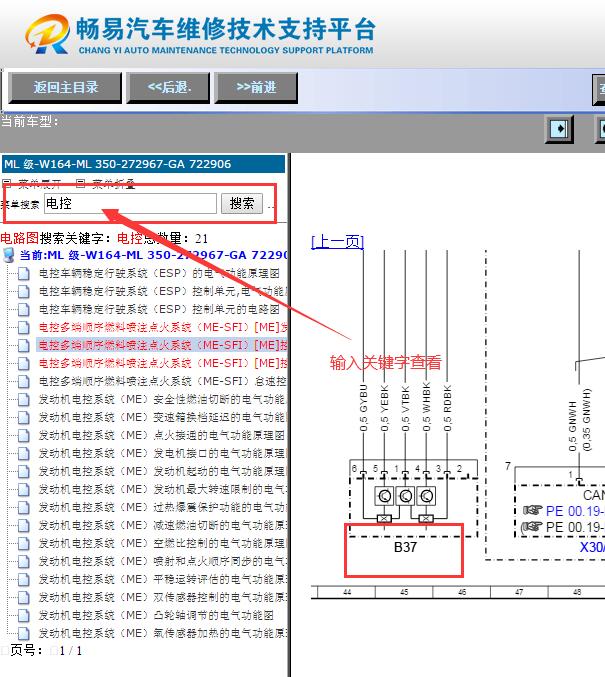Open the ME-SFI 怠速控 entry
Image resolution: width=605 pixels, height=677 pixels.
(x=163, y=381)
